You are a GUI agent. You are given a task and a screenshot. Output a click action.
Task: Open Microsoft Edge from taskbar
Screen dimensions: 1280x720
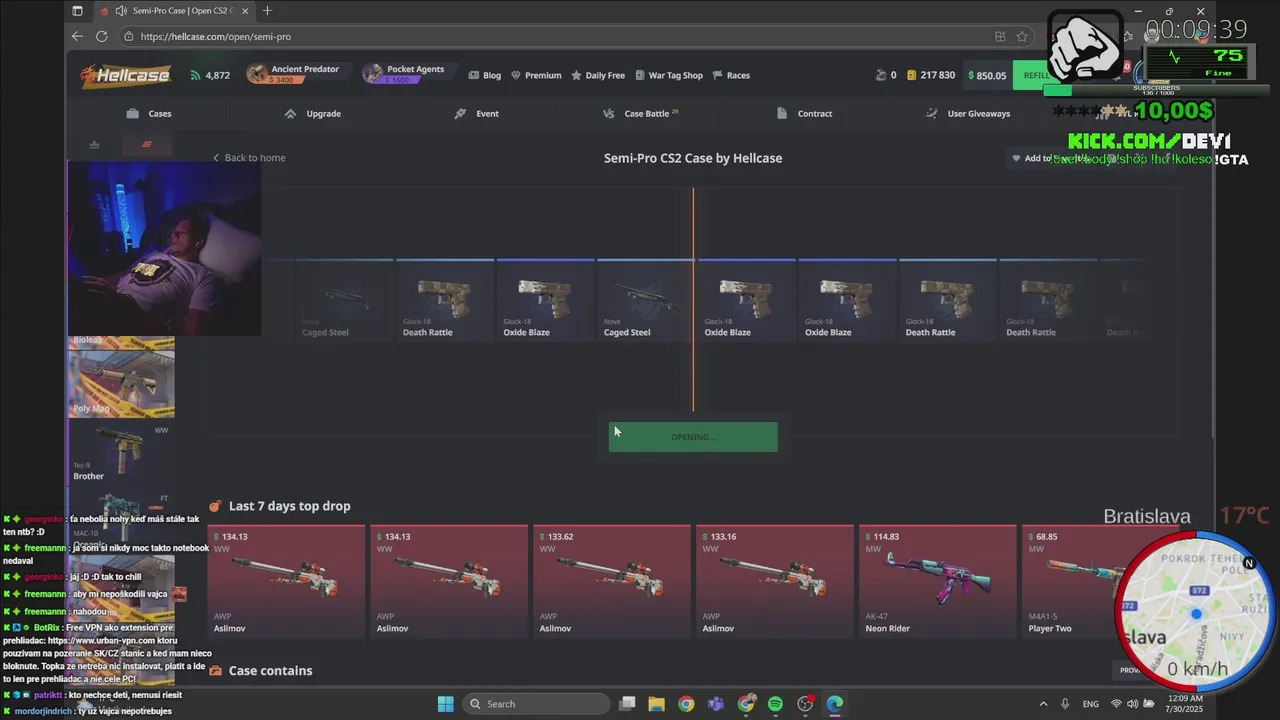coord(835,704)
